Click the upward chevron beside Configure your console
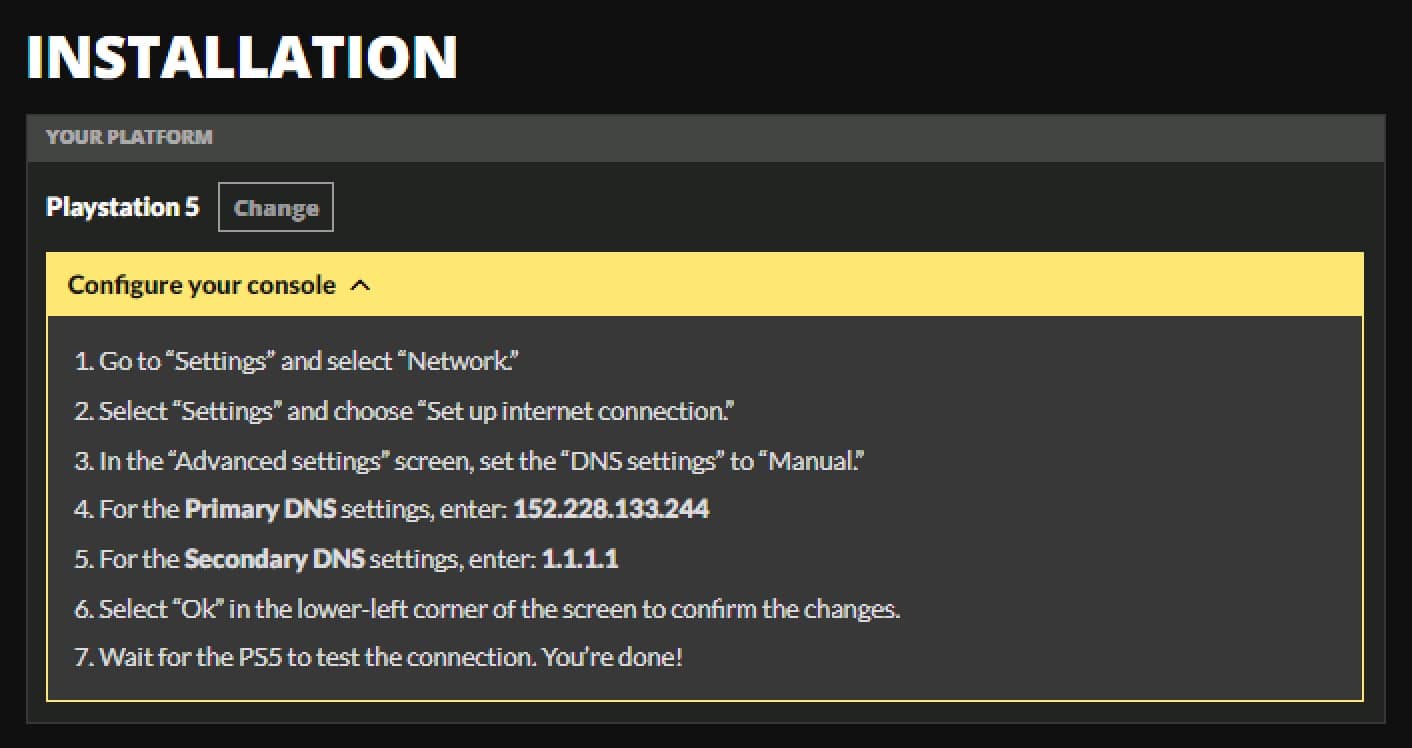1412x748 pixels. [361, 285]
